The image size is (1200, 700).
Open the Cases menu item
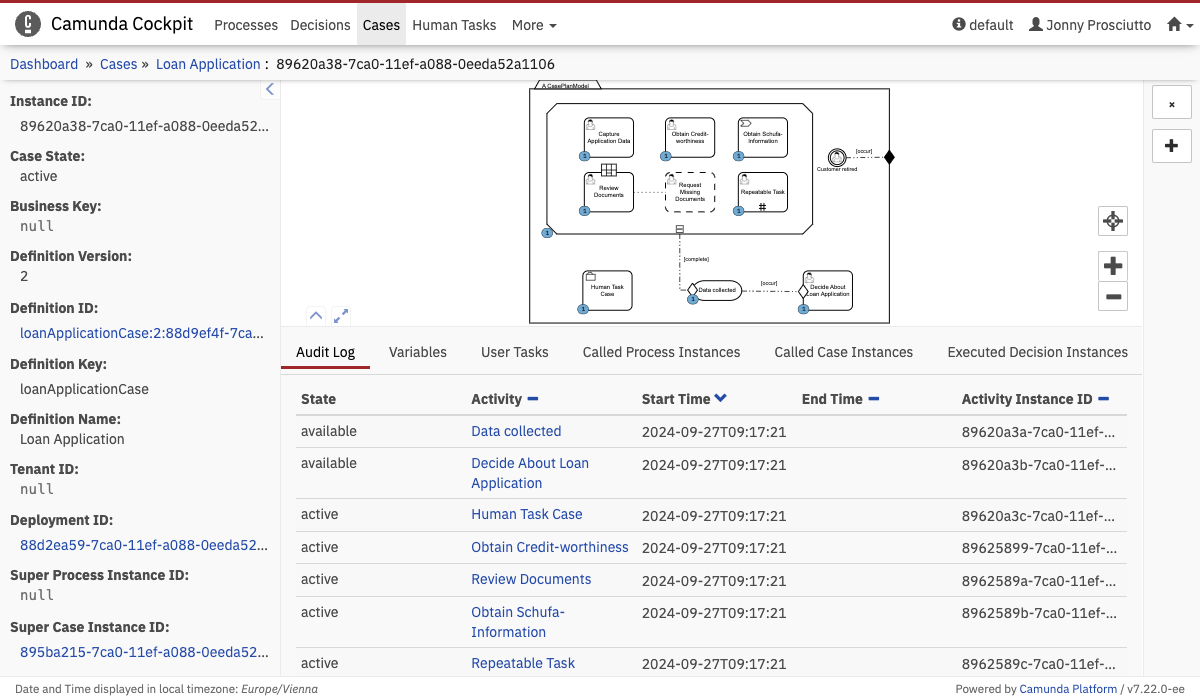pyautogui.click(x=381, y=25)
